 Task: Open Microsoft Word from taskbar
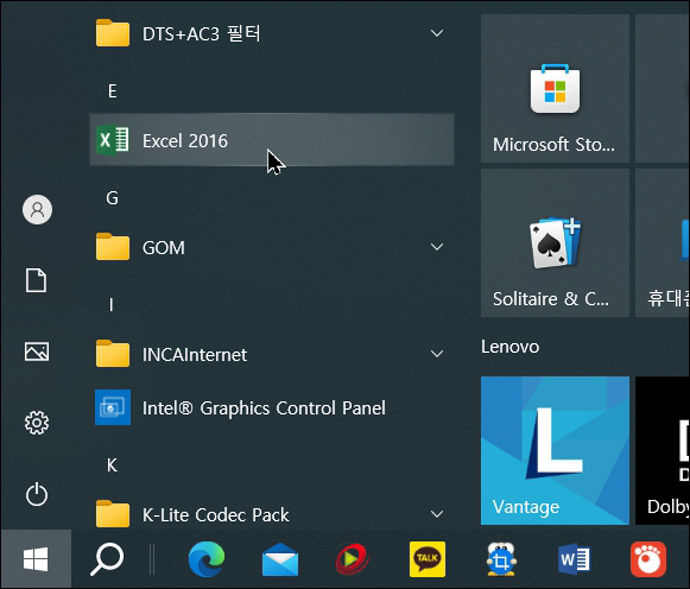[x=574, y=559]
